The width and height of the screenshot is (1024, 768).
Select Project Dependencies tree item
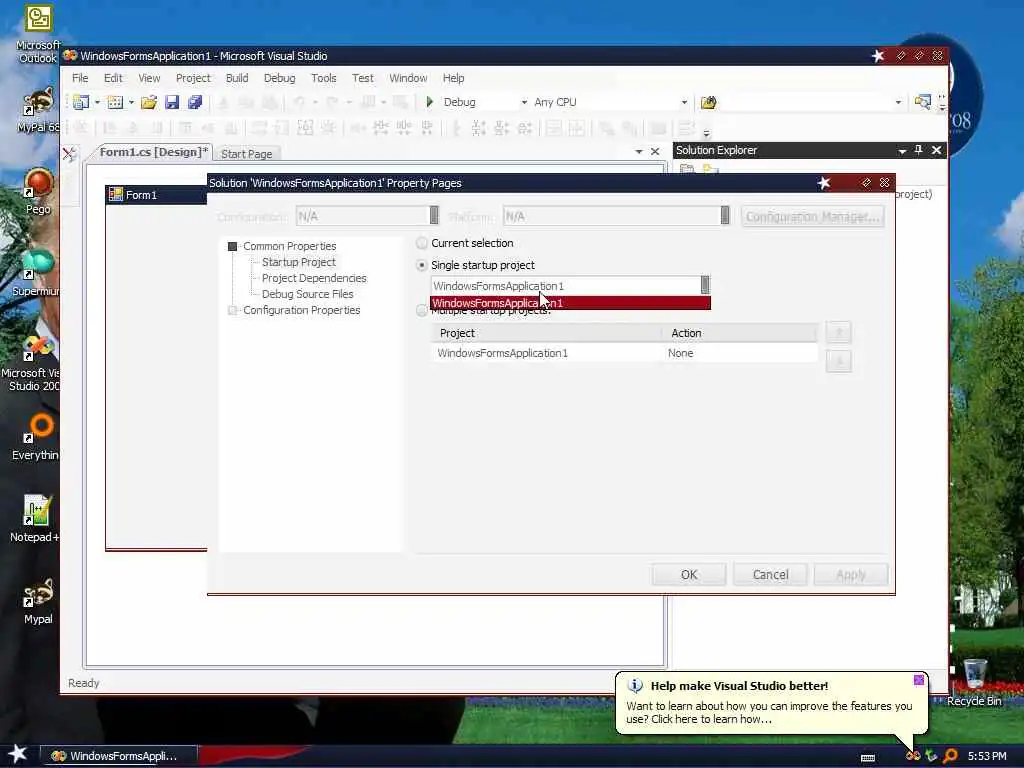[314, 278]
